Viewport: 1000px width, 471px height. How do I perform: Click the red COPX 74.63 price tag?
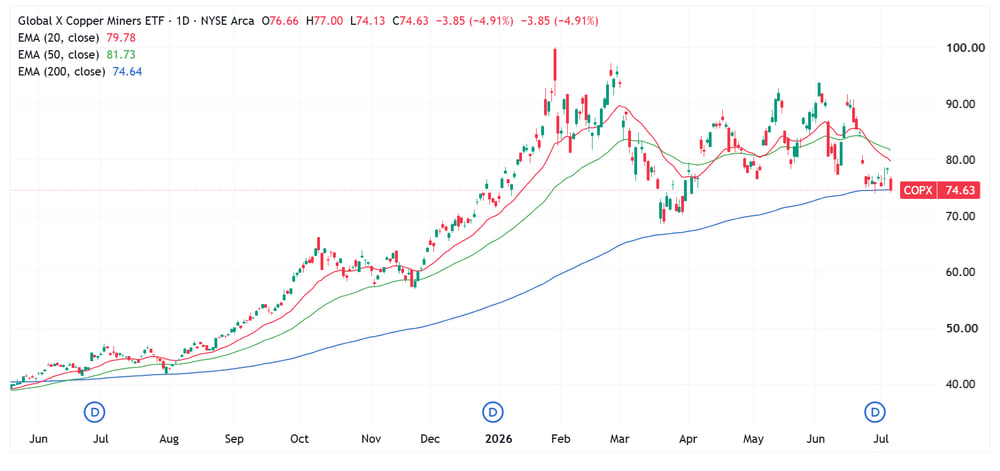939,190
